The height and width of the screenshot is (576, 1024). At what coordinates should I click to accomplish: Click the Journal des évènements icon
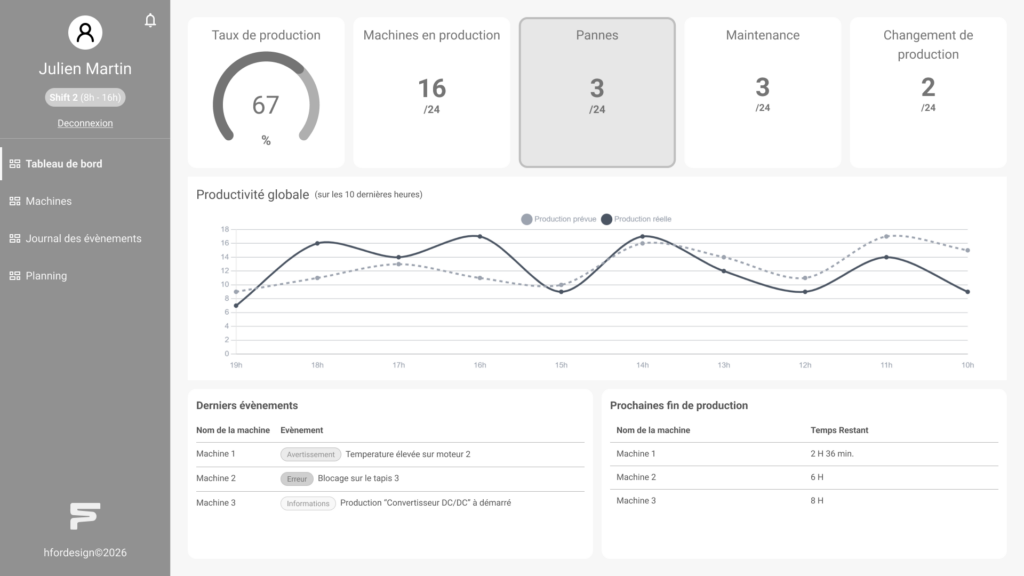pos(14,238)
